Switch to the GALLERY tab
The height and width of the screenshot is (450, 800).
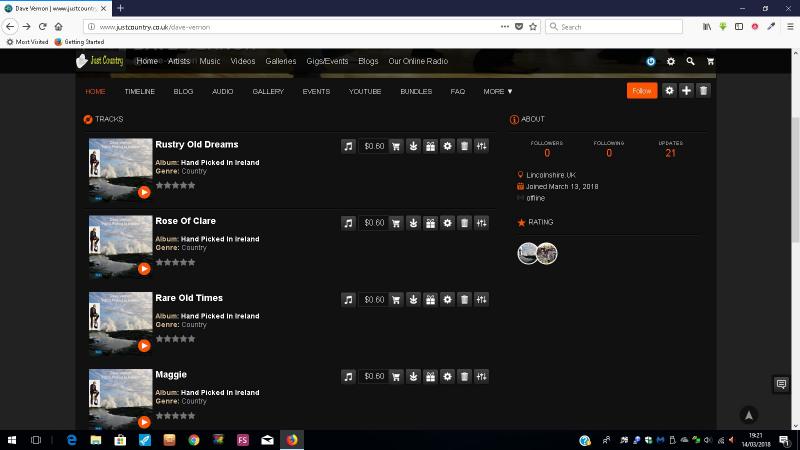coord(268,92)
